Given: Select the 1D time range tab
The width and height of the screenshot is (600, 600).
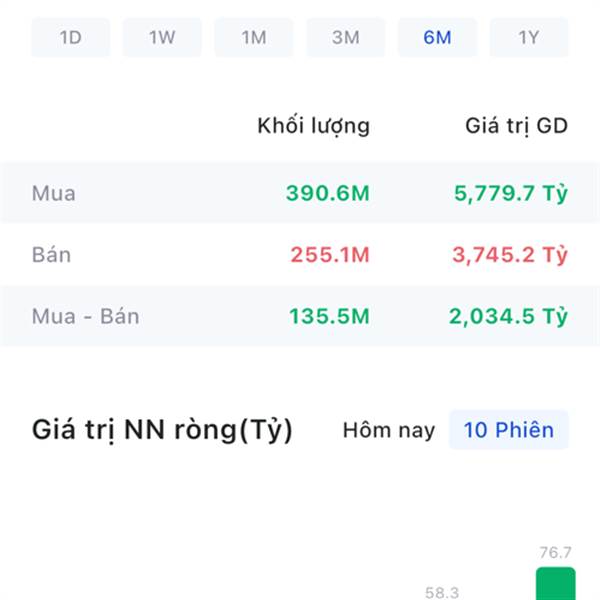Looking at the screenshot, I should tap(70, 38).
